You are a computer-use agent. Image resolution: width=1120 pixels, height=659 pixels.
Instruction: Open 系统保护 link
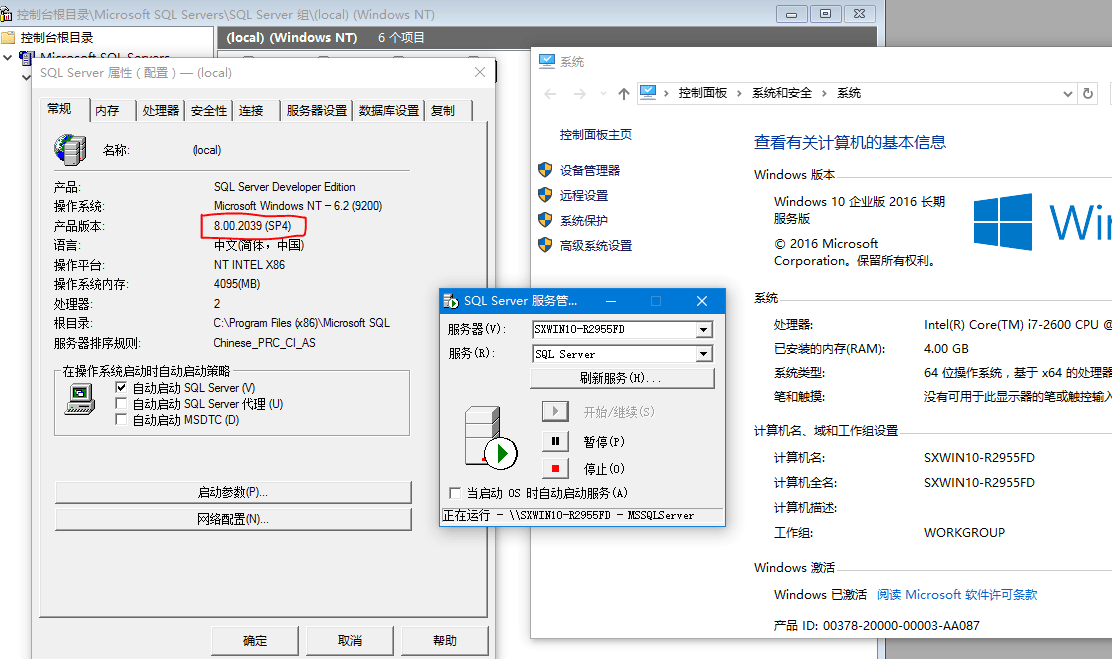(584, 220)
